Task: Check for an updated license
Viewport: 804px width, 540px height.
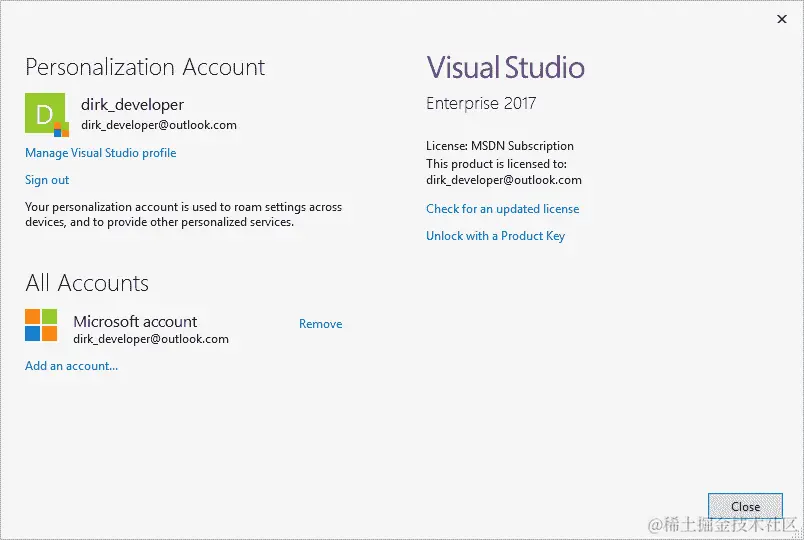Action: pyautogui.click(x=502, y=209)
